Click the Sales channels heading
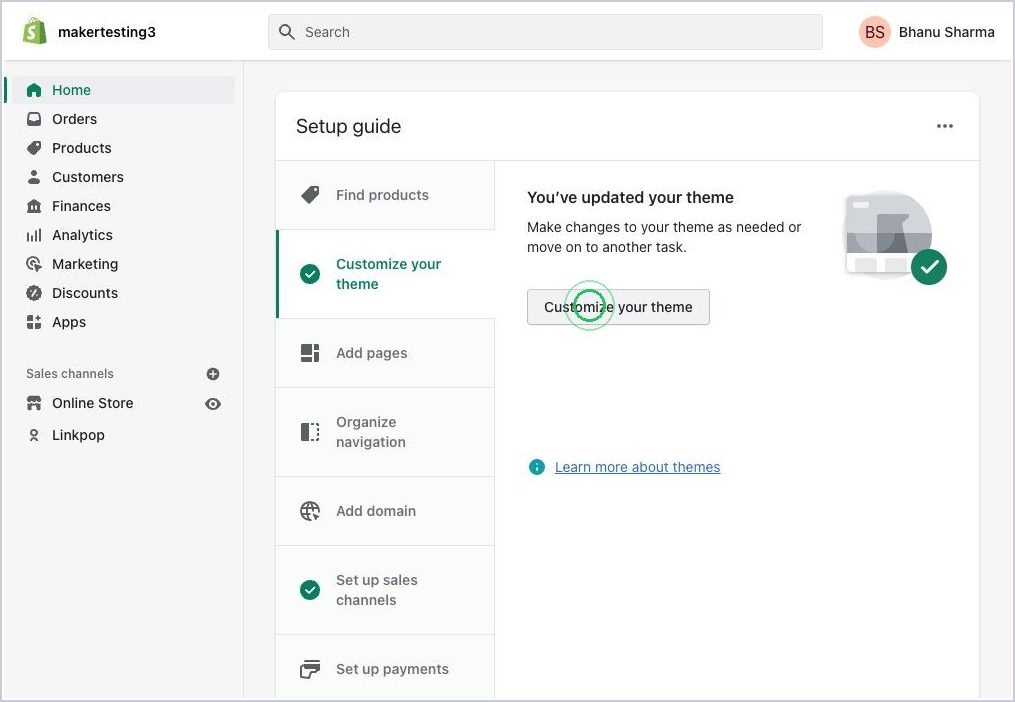1015x702 pixels. 70,374
